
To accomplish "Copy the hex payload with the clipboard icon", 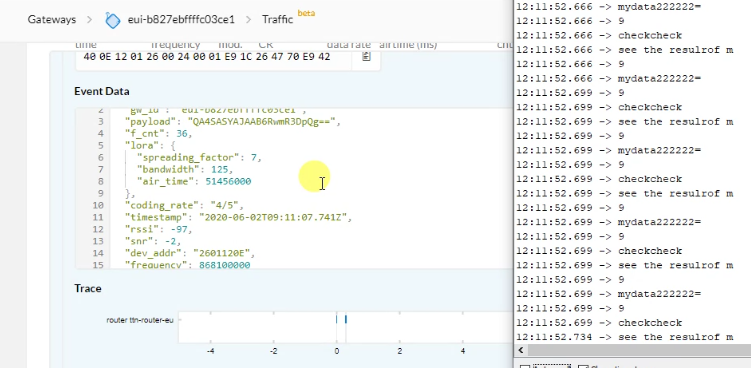I will pos(366,57).
